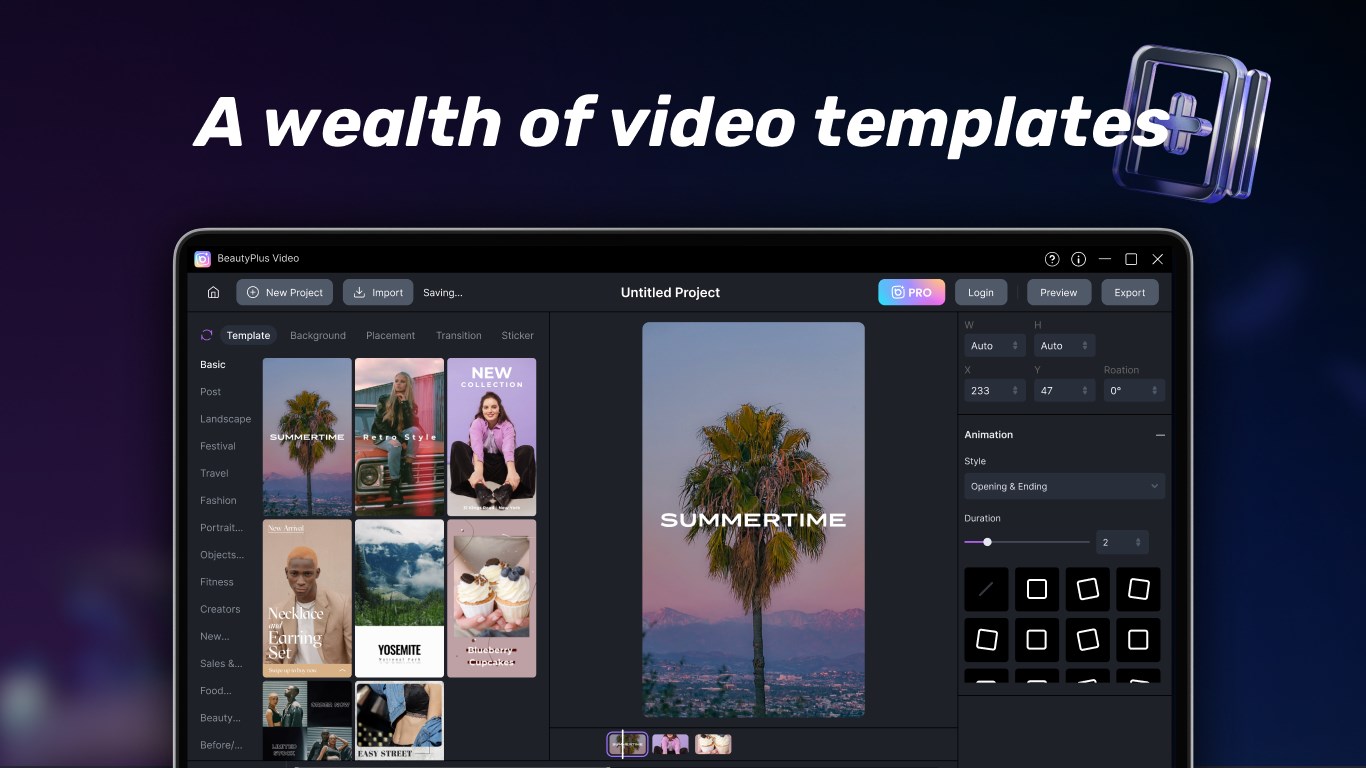The width and height of the screenshot is (1366, 768).
Task: Select the Beauty... category
Action: pos(220,718)
